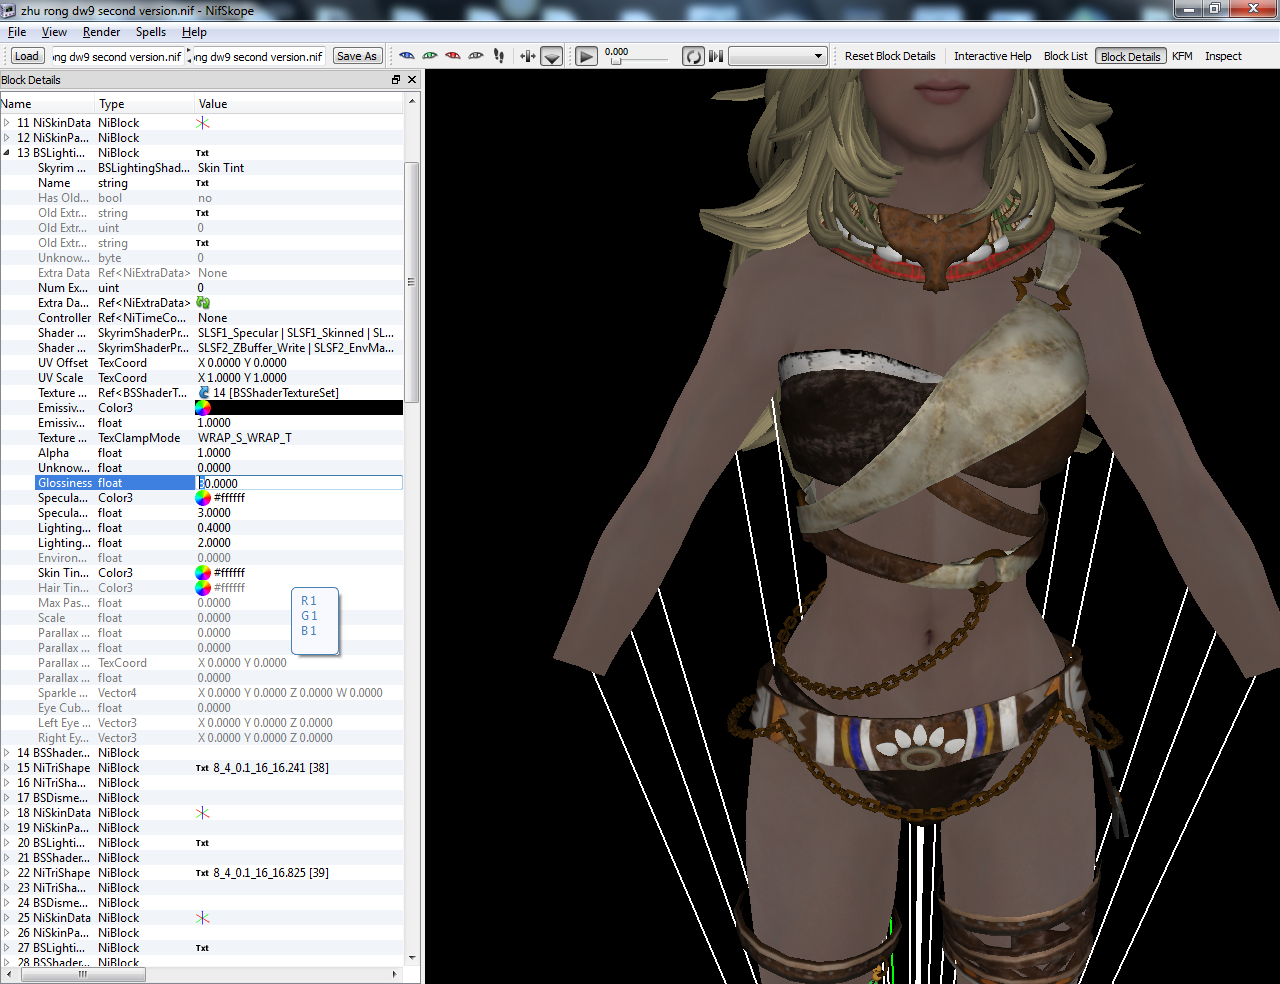Click the Specular Color swatch
The image size is (1280, 984).
click(x=203, y=498)
